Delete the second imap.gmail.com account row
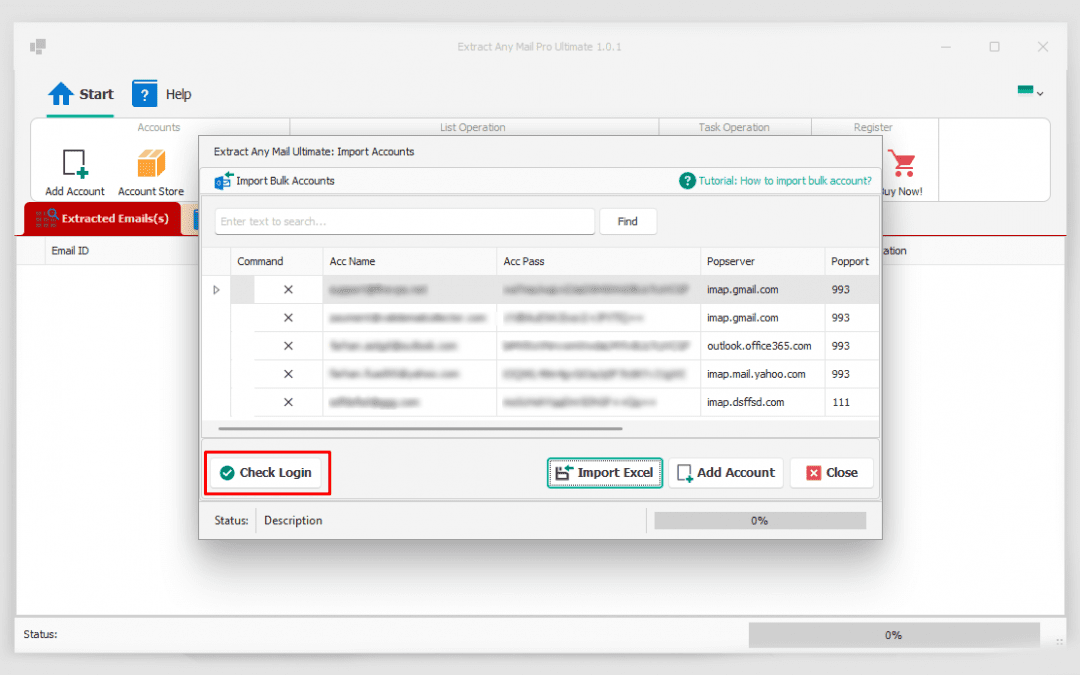The width and height of the screenshot is (1080, 675). 289,318
